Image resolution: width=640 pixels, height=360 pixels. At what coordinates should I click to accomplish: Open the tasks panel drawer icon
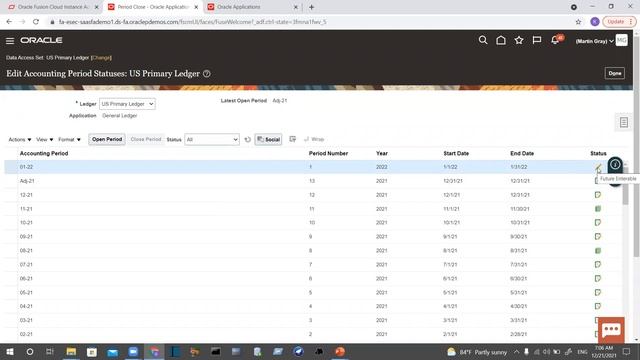point(624,122)
